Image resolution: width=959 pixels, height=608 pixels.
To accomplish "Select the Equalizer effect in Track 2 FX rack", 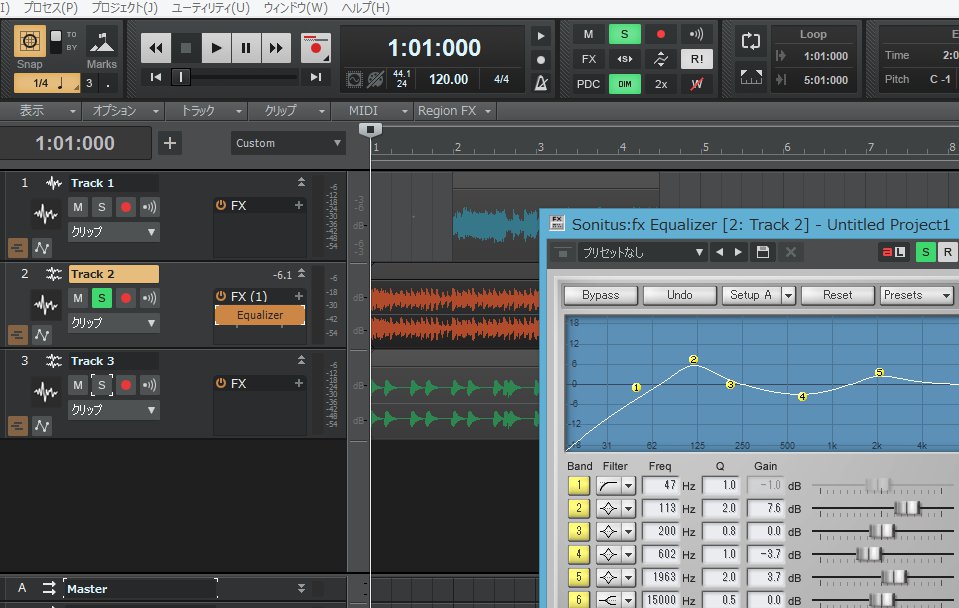I will (x=260, y=315).
